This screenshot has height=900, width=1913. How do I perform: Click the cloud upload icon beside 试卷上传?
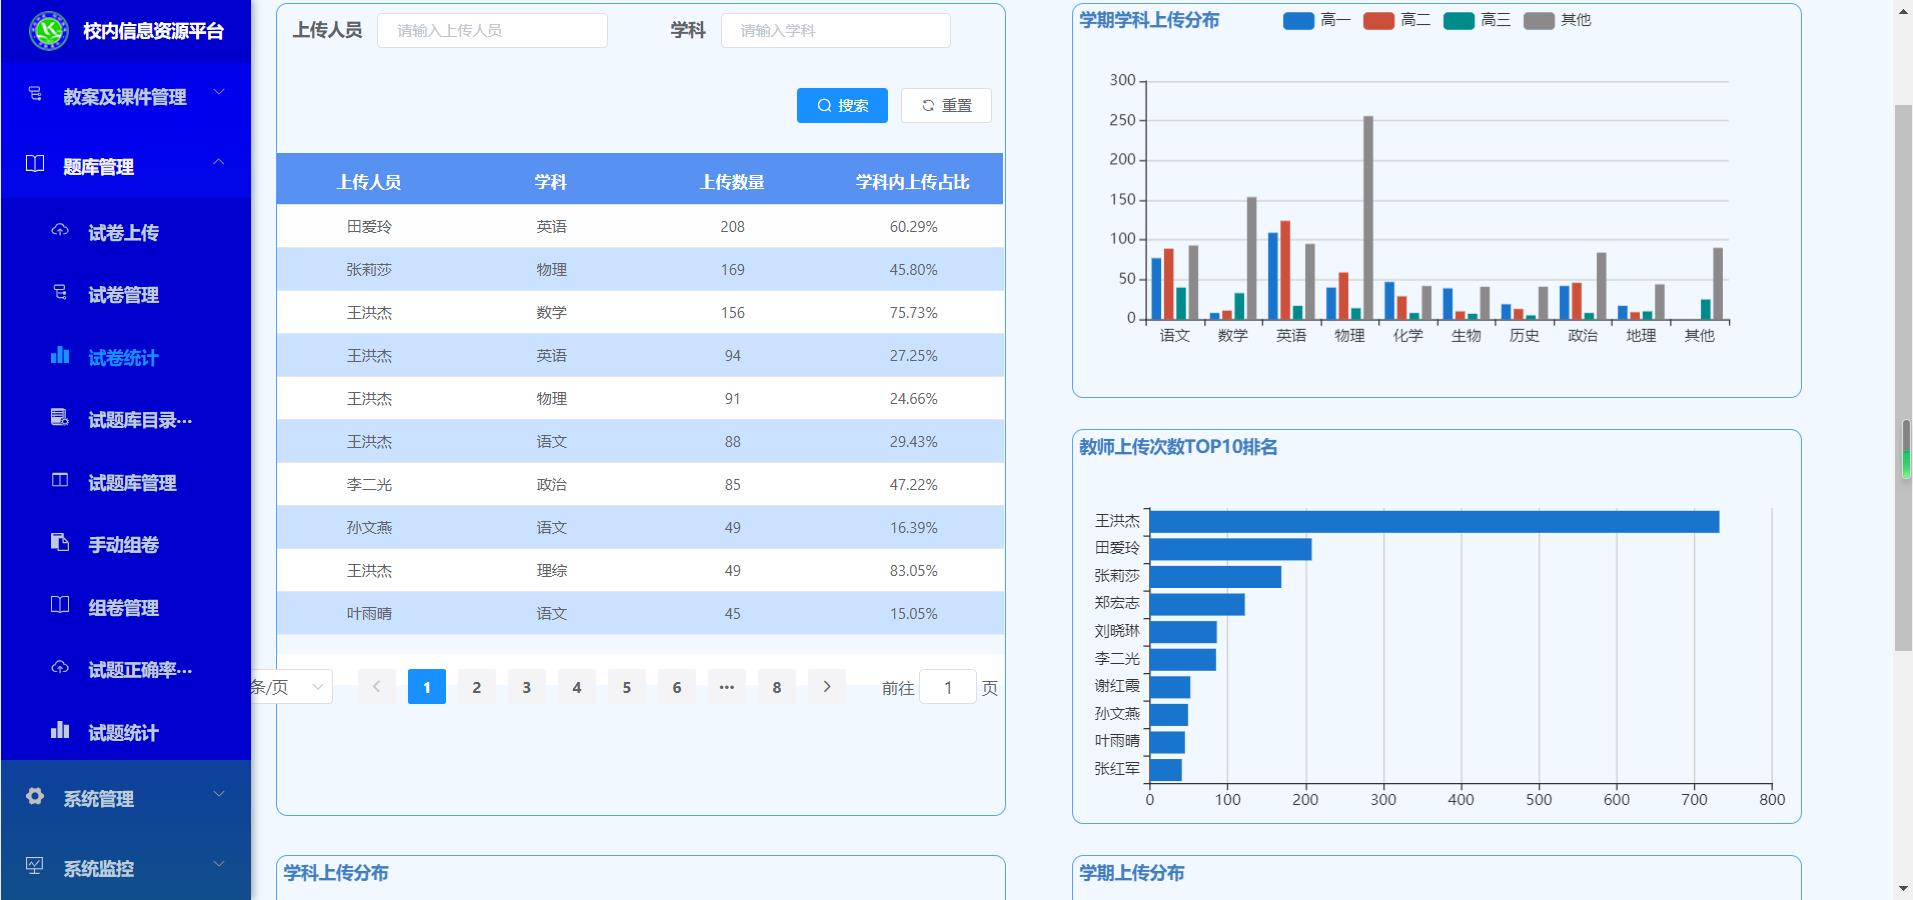60,231
